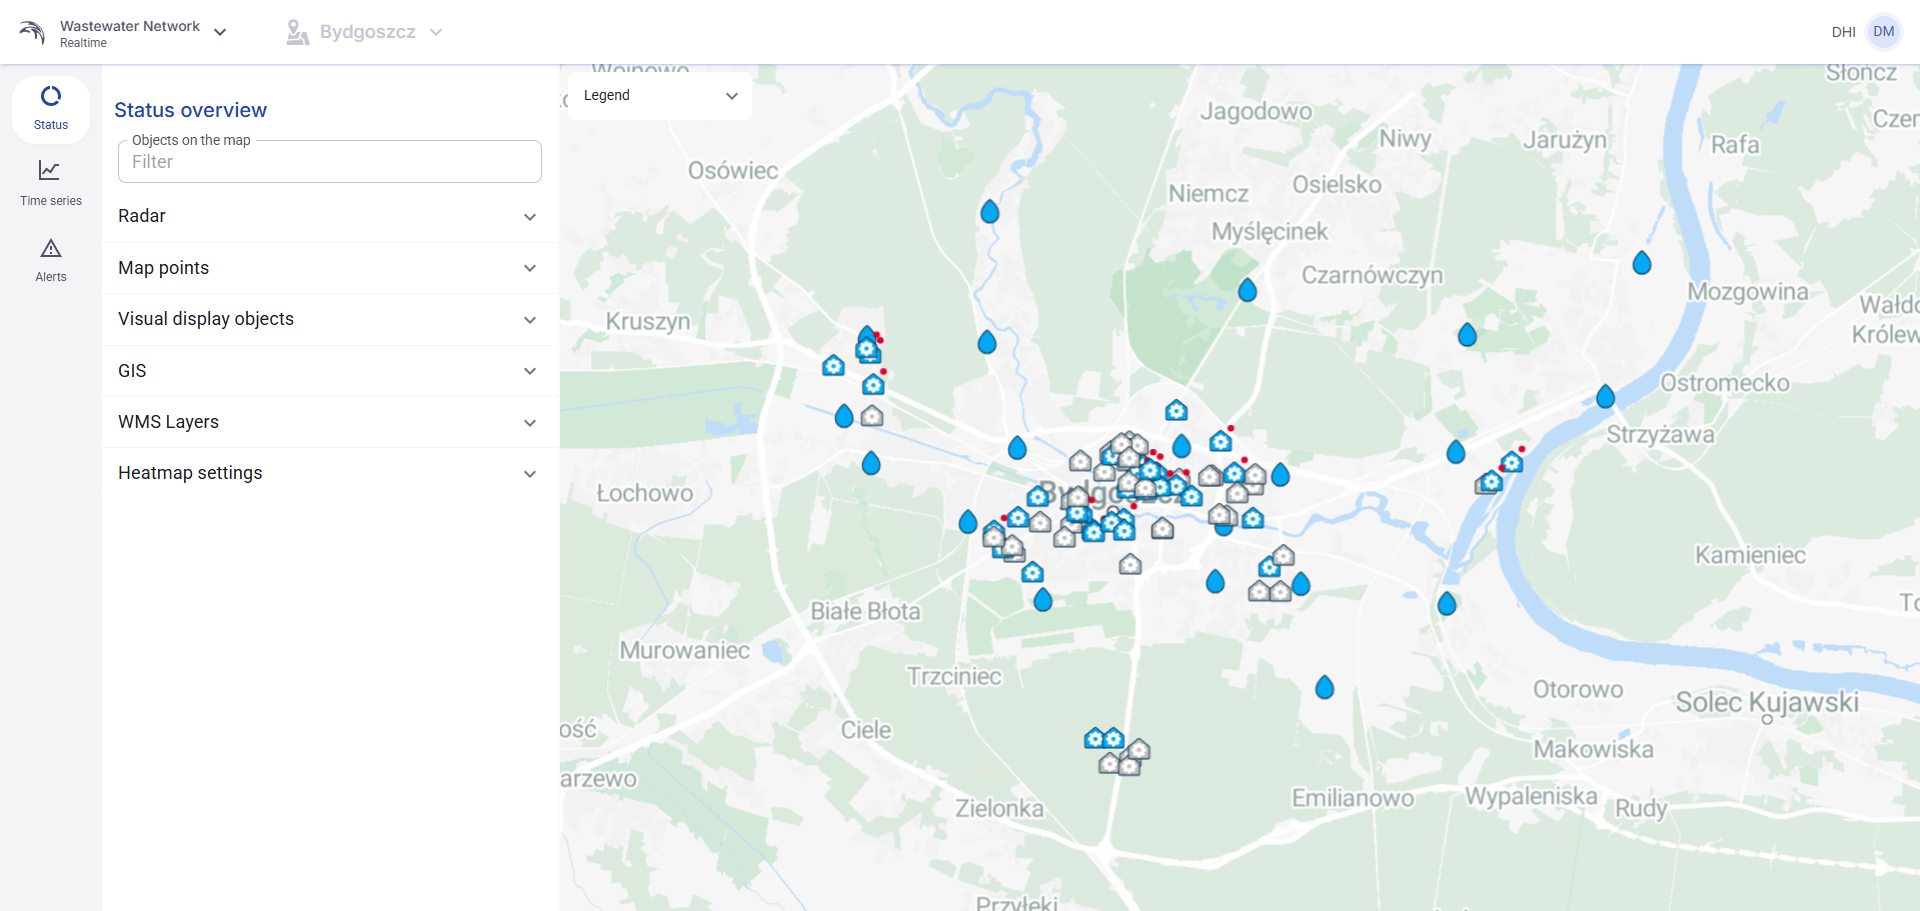Select water drop marker near Rafa
This screenshot has height=911, width=1920.
1642,263
